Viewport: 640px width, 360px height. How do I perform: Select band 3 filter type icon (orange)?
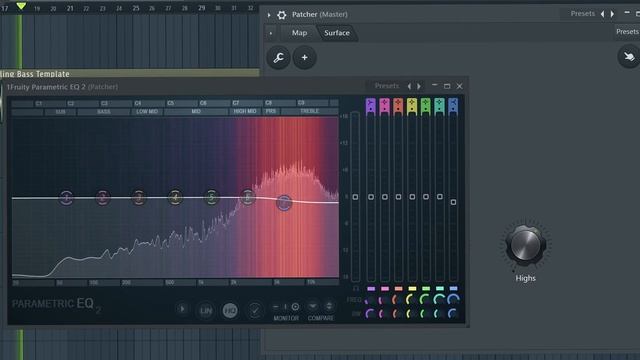(x=398, y=106)
